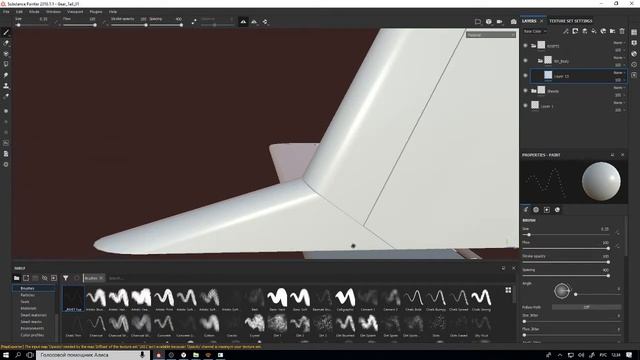Select the Smudge tool in left toolbar
This screenshot has height=360, width=640.
click(6, 75)
